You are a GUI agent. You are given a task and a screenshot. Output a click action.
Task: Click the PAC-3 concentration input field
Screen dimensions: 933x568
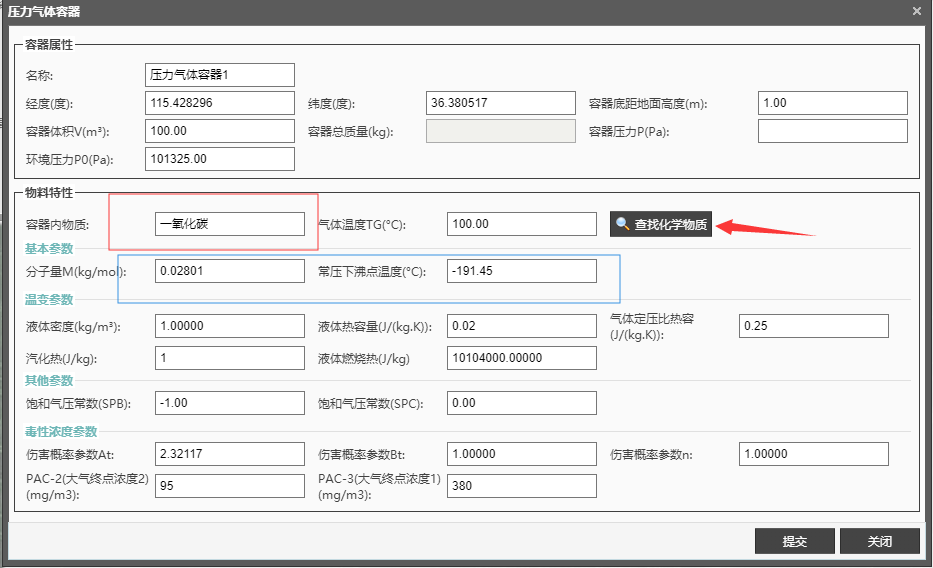click(x=522, y=486)
